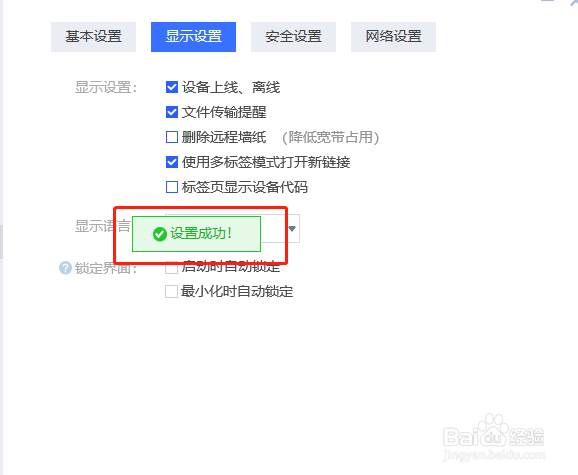578x475 pixels.
Task: Click the 设置成功! notification text
Action: click(201, 234)
